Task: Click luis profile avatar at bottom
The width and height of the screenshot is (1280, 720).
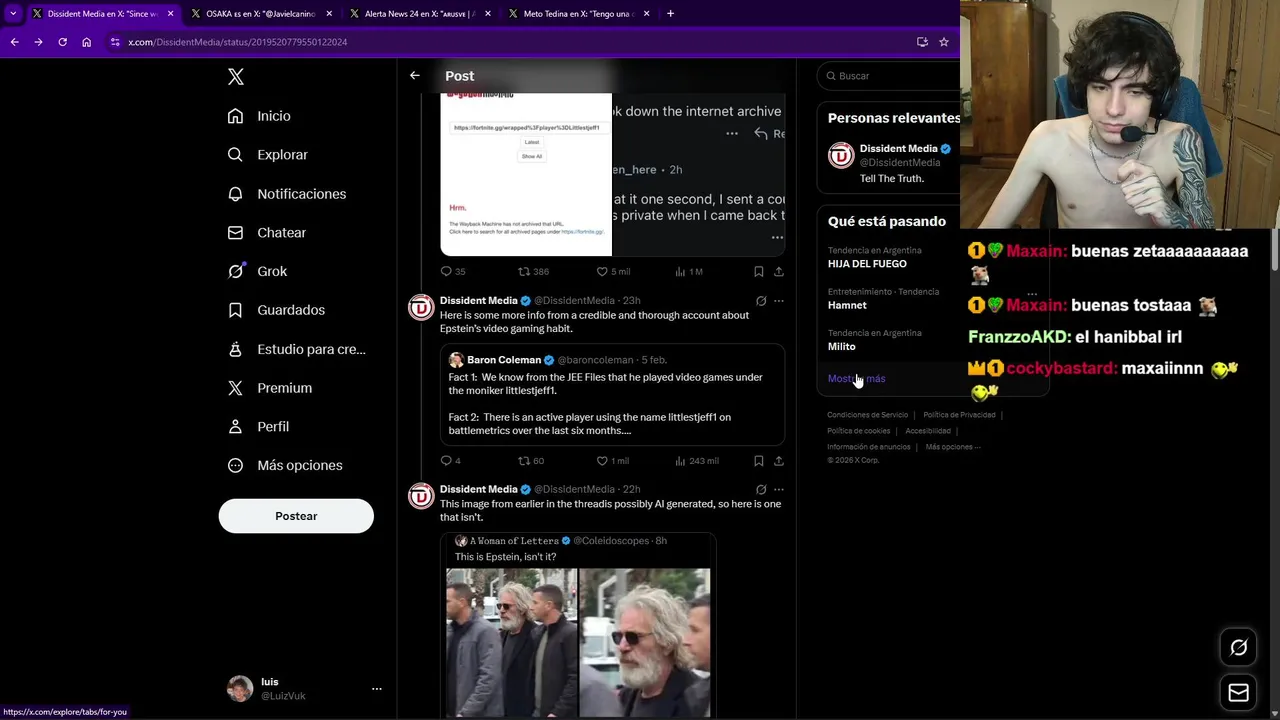Action: 240,689
